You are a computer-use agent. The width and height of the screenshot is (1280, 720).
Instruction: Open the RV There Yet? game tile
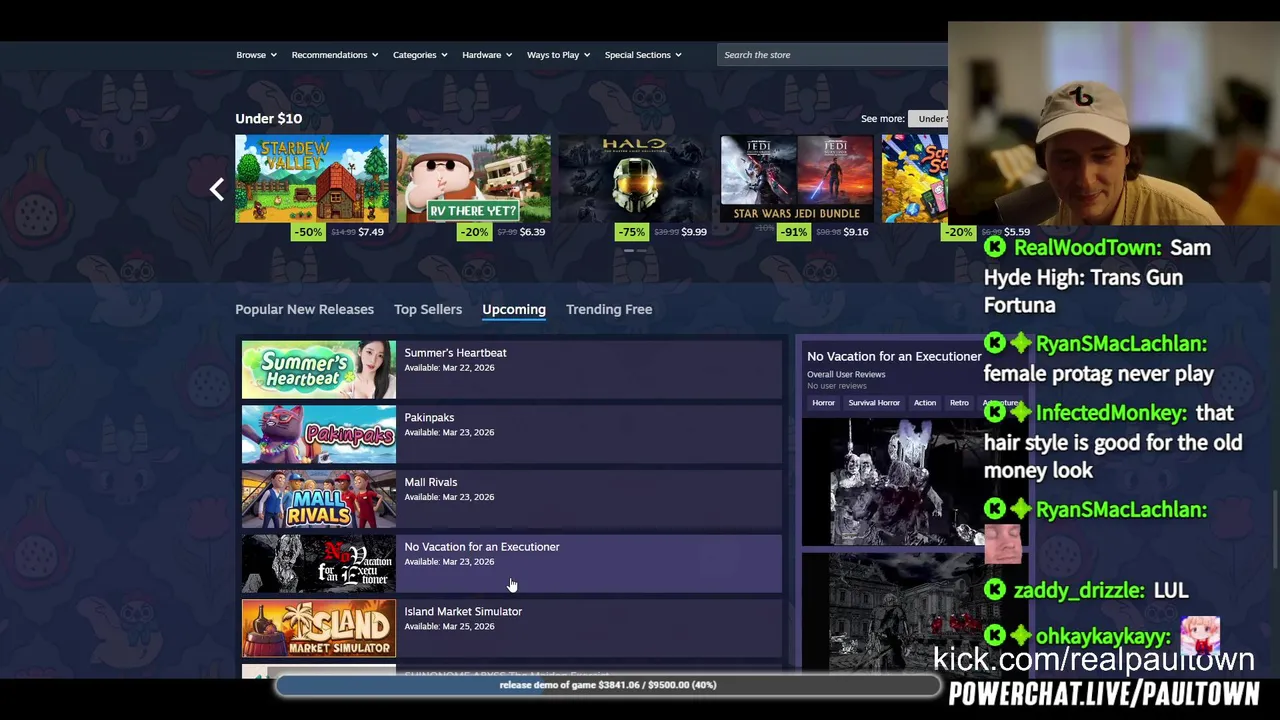click(x=473, y=178)
